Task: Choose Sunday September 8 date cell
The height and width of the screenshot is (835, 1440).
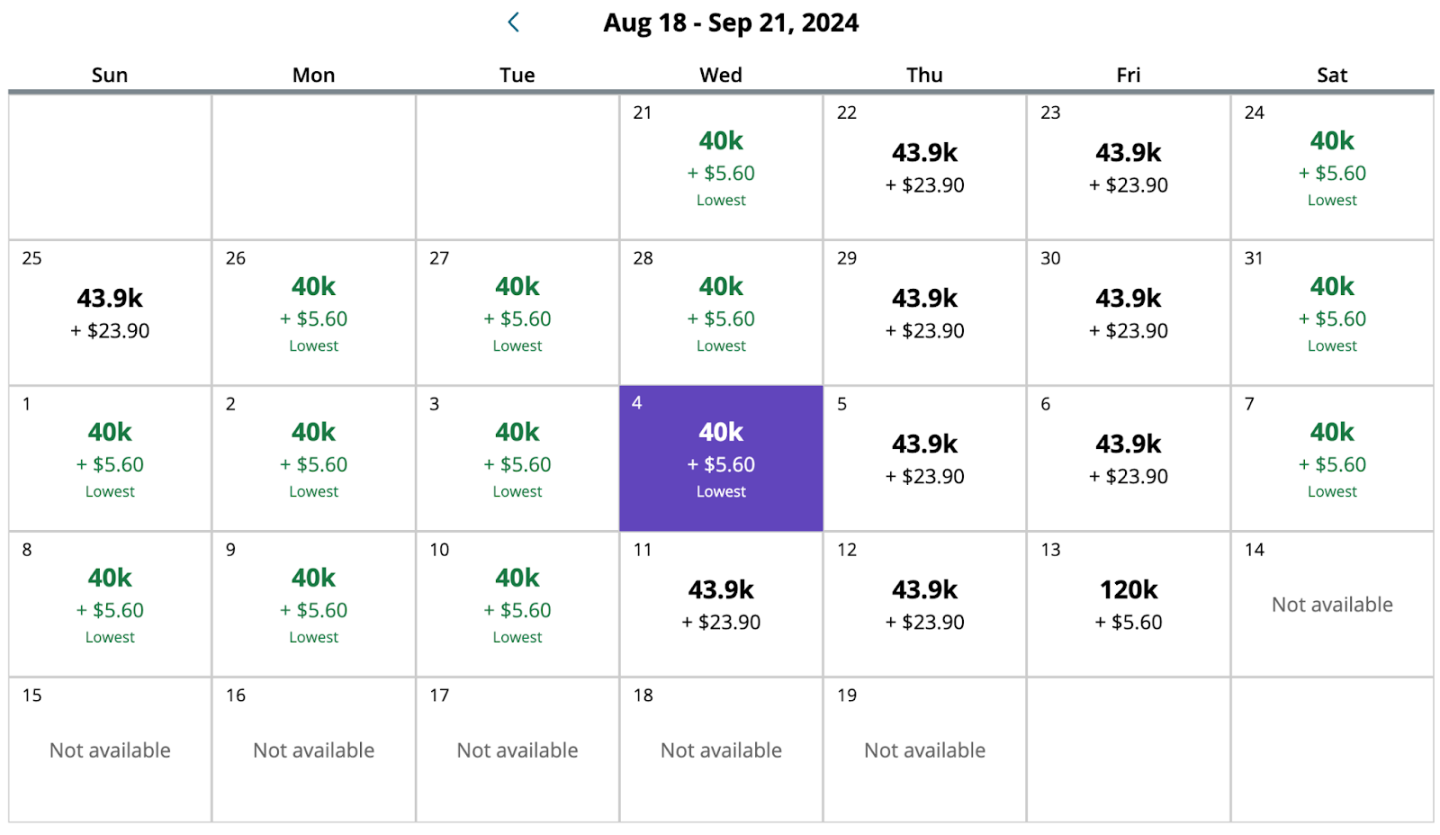Action: (x=110, y=604)
